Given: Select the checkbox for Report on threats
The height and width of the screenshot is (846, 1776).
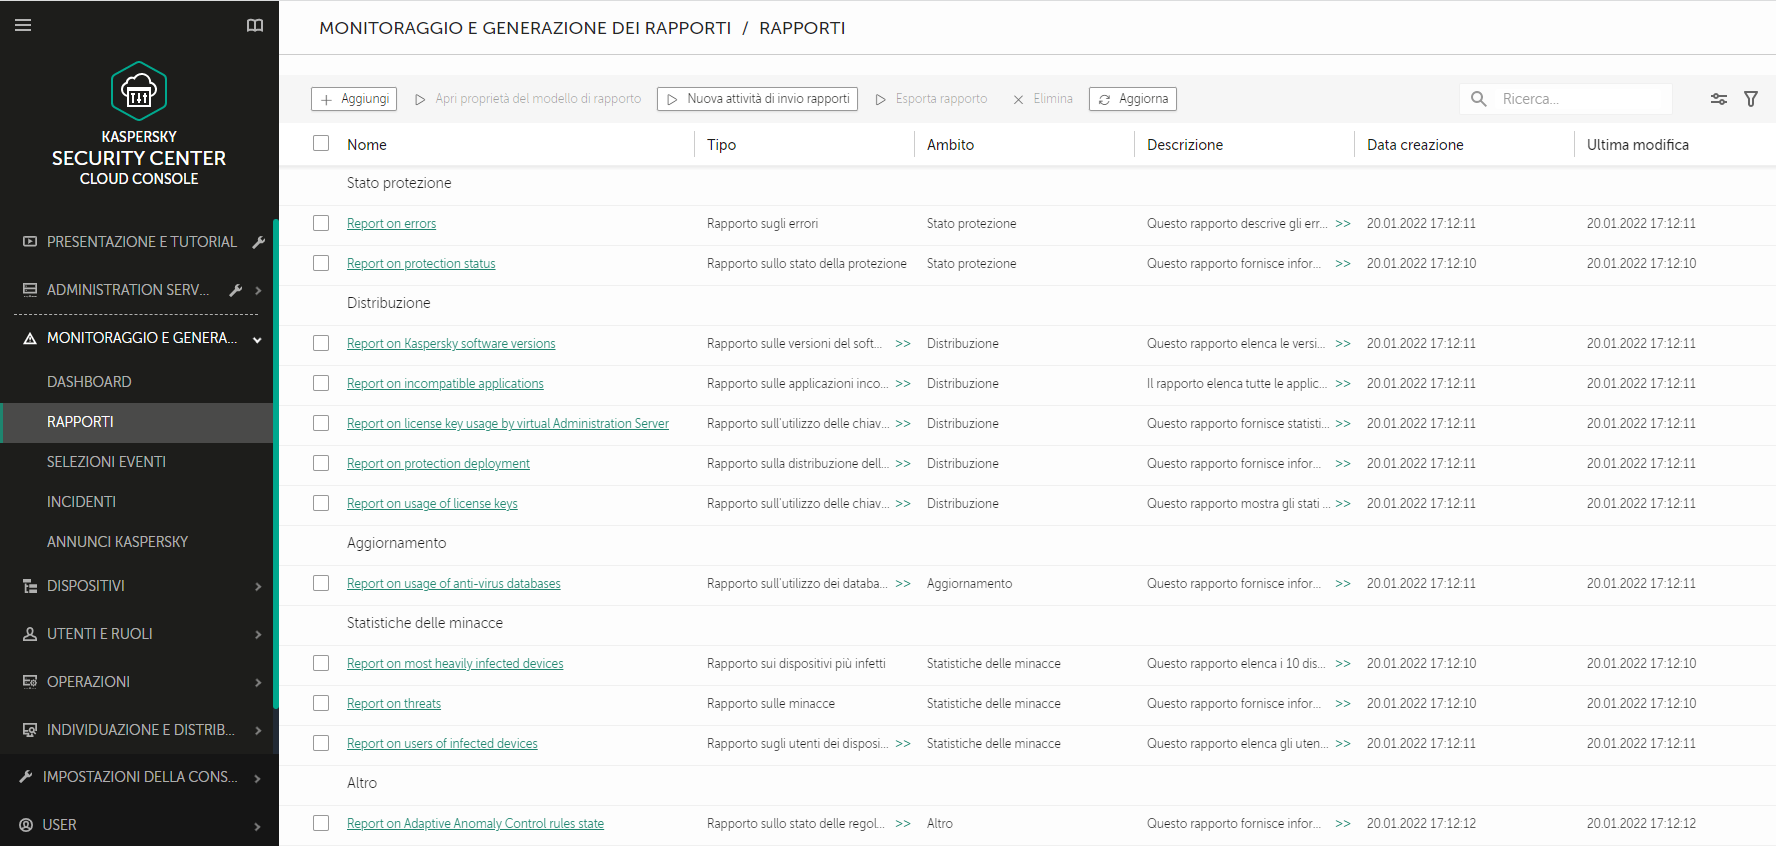Looking at the screenshot, I should coord(321,703).
